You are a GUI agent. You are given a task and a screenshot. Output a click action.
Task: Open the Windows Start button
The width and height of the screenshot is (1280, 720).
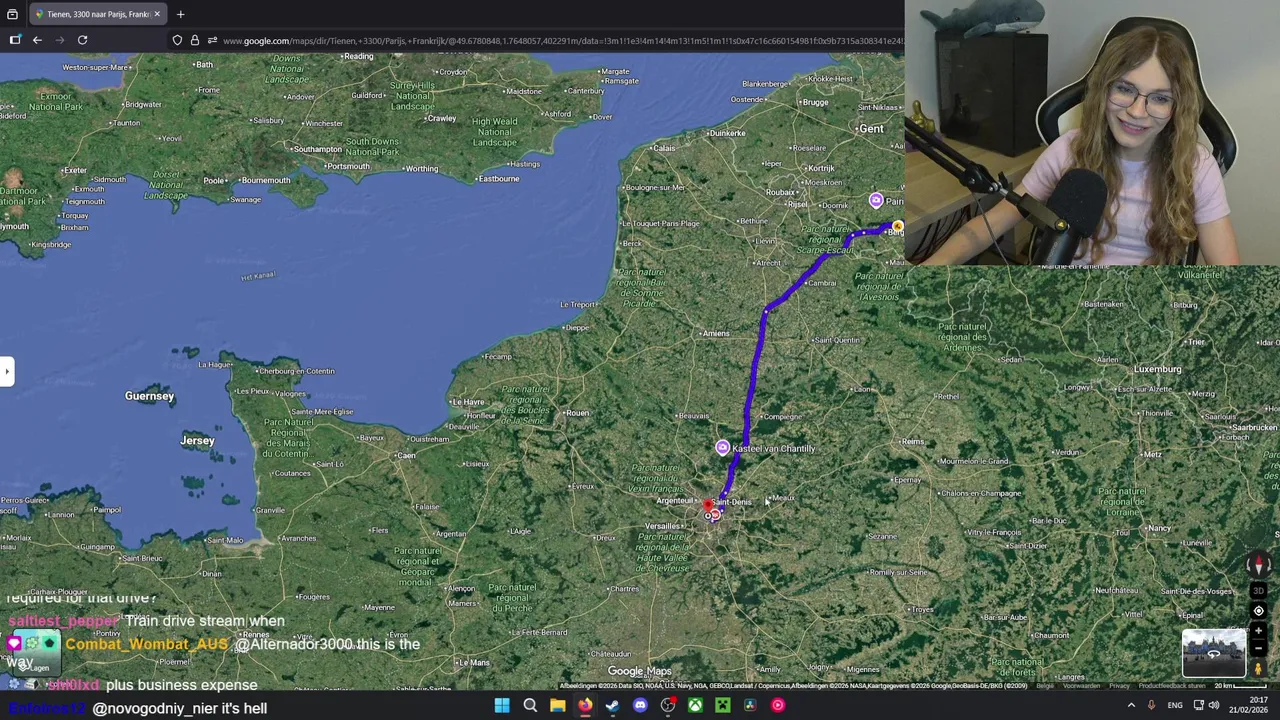[502, 705]
